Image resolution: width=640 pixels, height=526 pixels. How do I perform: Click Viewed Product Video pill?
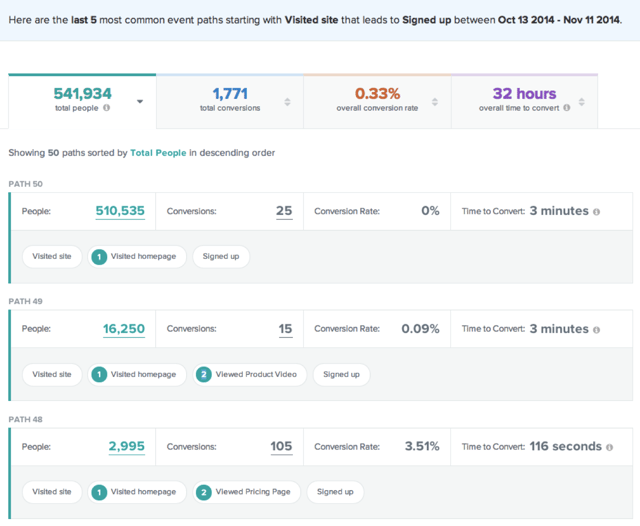tap(249, 375)
